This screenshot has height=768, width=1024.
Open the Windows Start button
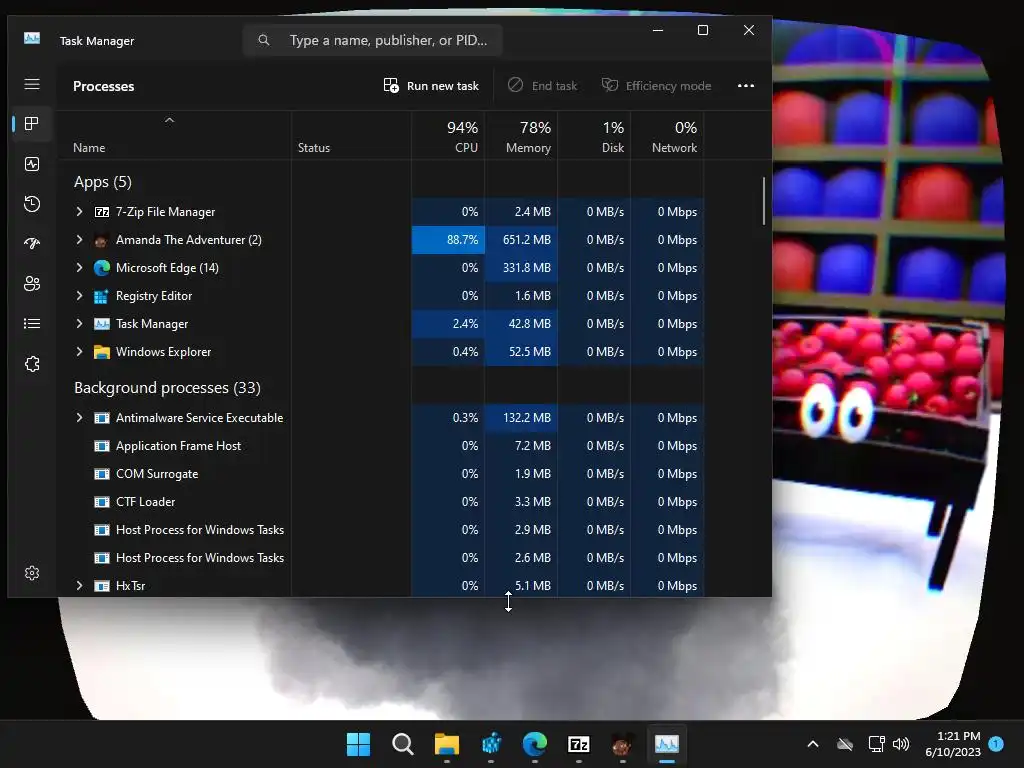[x=358, y=744]
